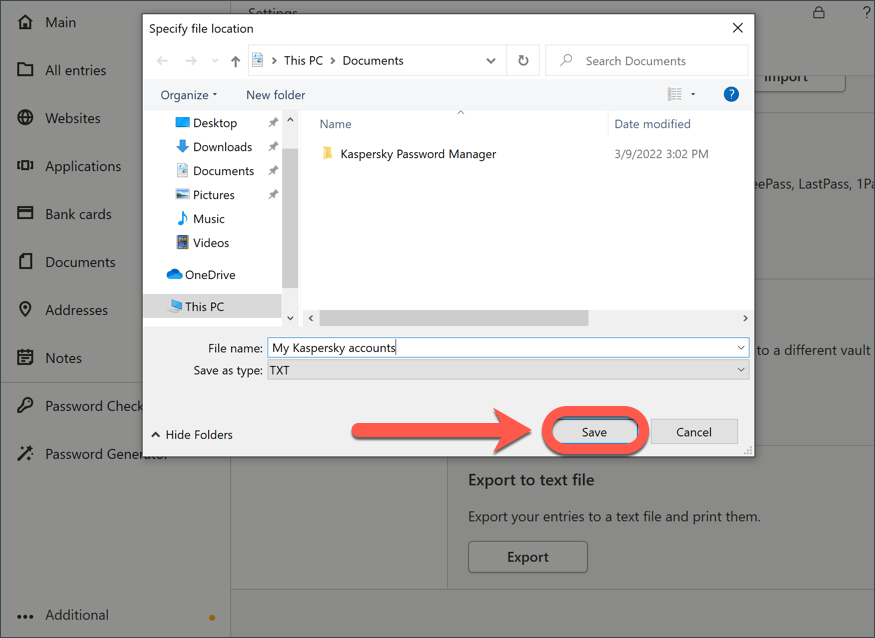Sort by Name column header
This screenshot has height=638, width=875.
tap(335, 124)
